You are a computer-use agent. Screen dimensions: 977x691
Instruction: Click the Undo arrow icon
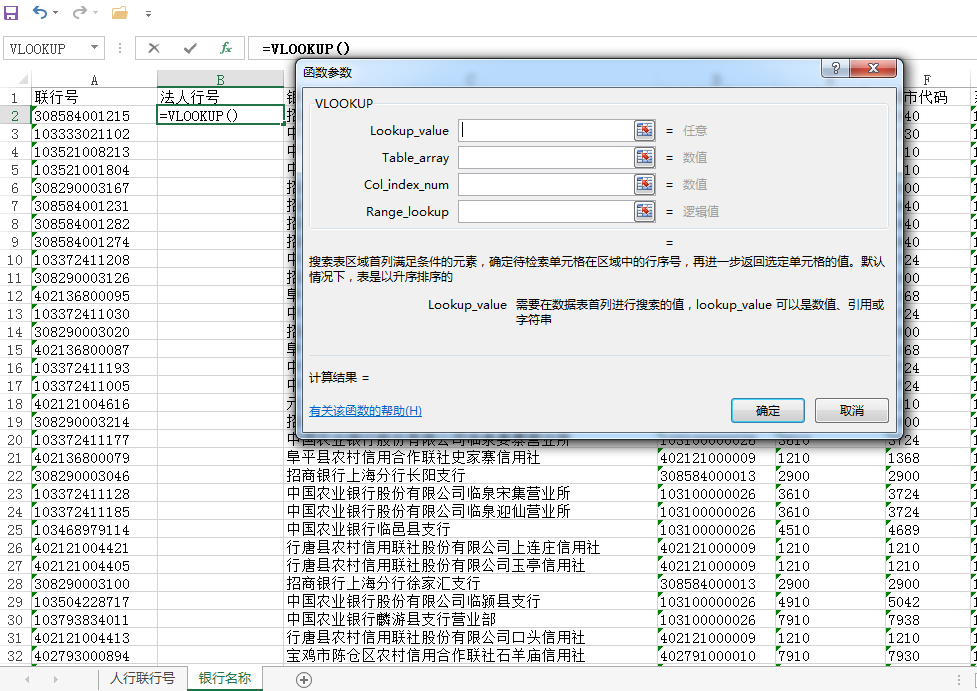point(39,13)
